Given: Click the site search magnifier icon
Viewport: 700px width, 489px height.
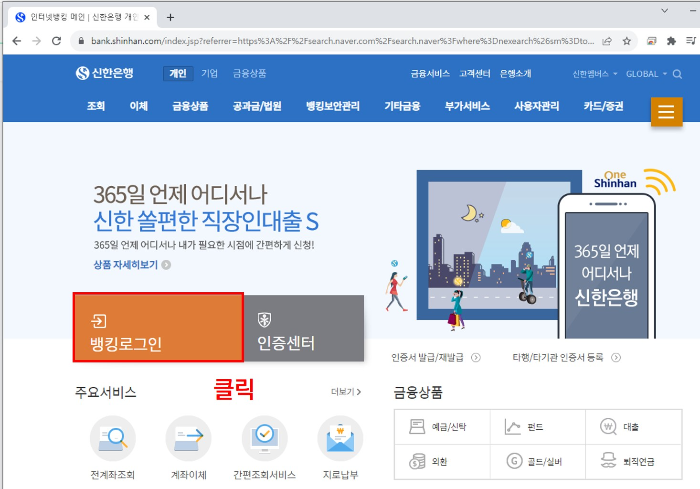Looking at the screenshot, I should click(x=677, y=74).
